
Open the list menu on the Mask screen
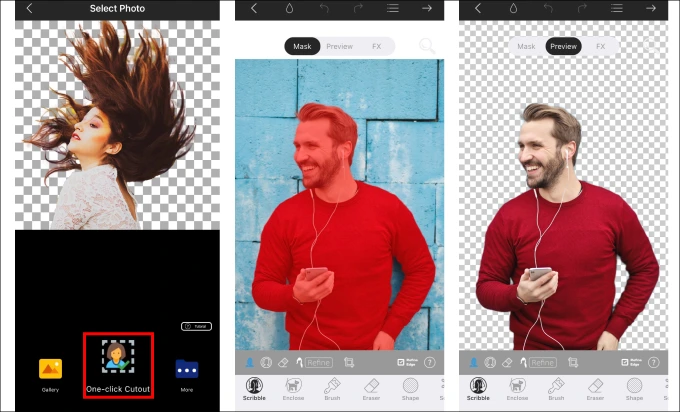[393, 8]
